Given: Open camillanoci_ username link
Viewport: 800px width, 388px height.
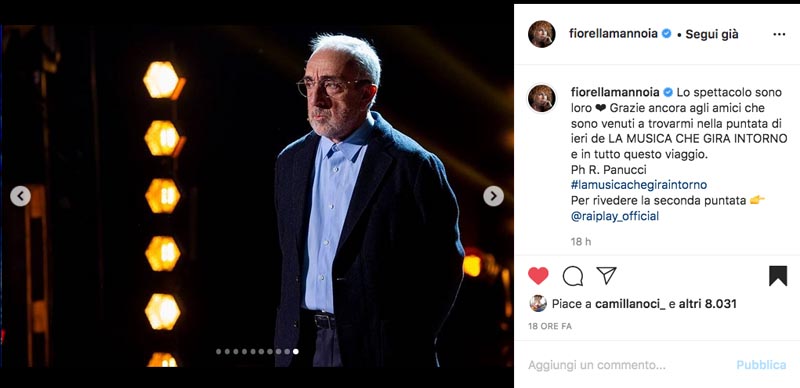Looking at the screenshot, I should tap(630, 304).
